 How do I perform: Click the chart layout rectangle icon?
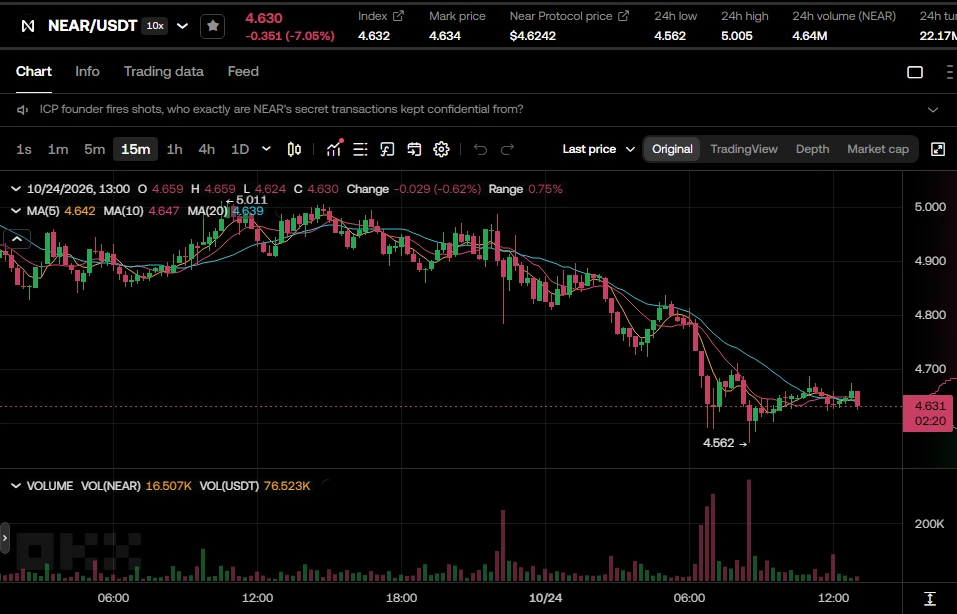tap(915, 72)
